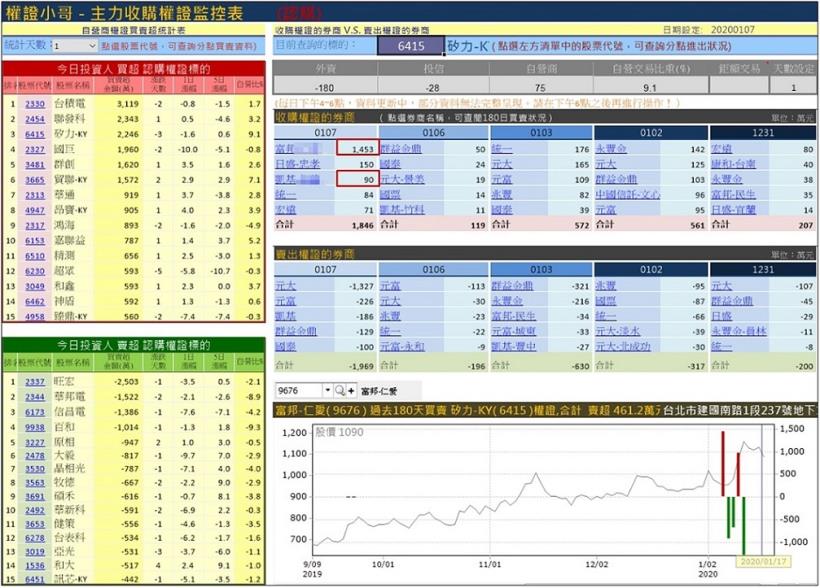Click 1231 selling broker link with -107
Image resolution: width=820 pixels, height=588 pixels.
(722, 286)
